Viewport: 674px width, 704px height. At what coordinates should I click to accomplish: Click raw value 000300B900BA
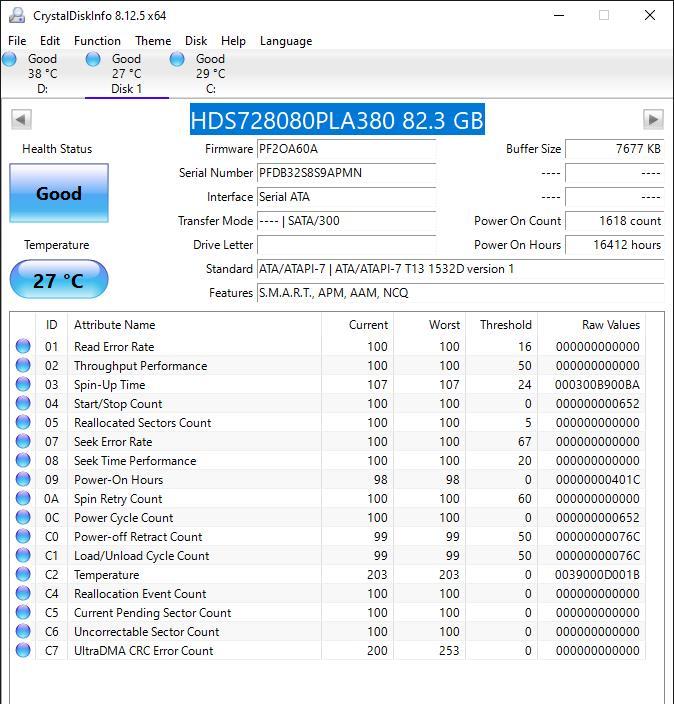[597, 385]
